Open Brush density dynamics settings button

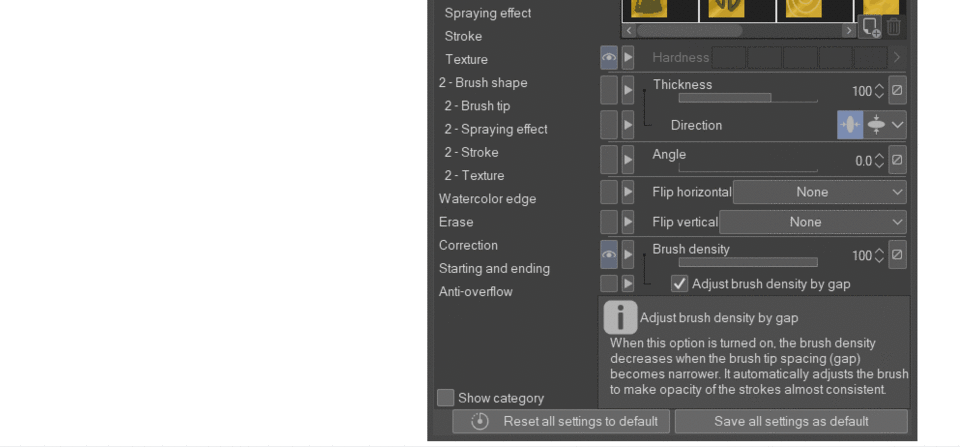coord(897,255)
